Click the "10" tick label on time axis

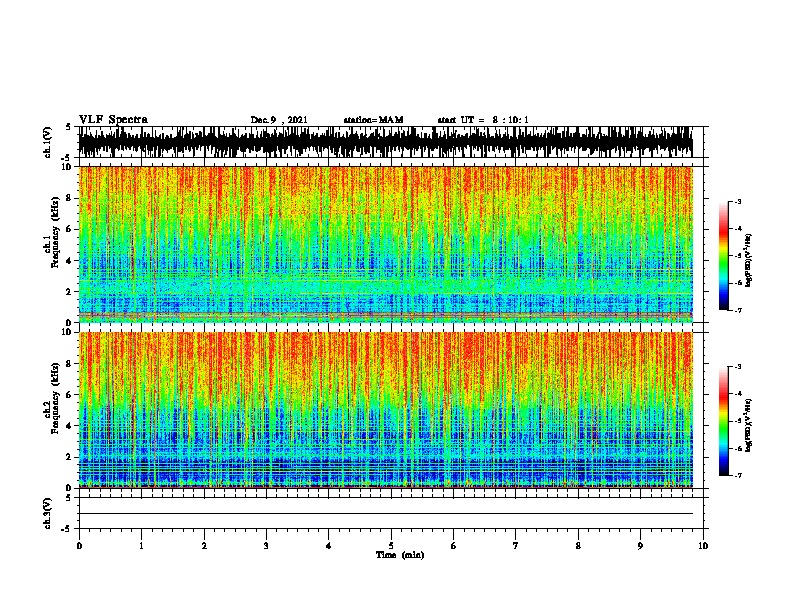tap(703, 546)
